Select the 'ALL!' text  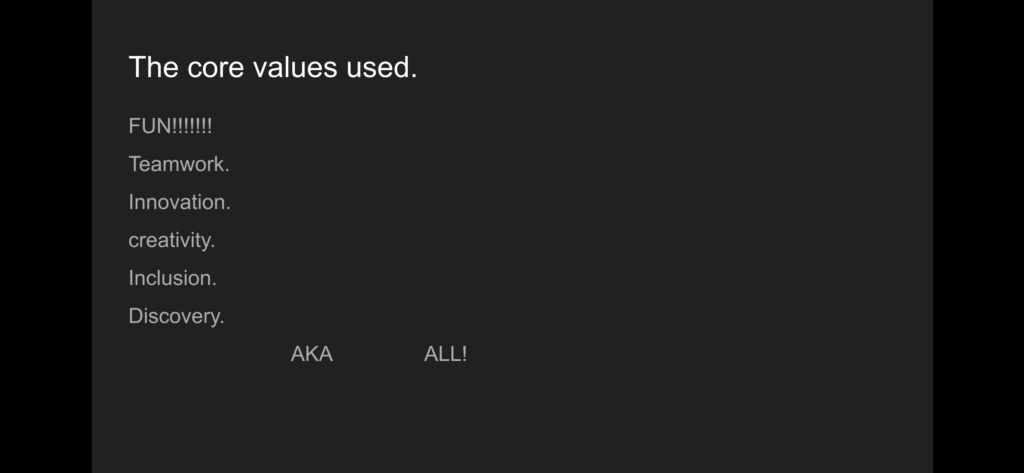pyautogui.click(x=445, y=354)
